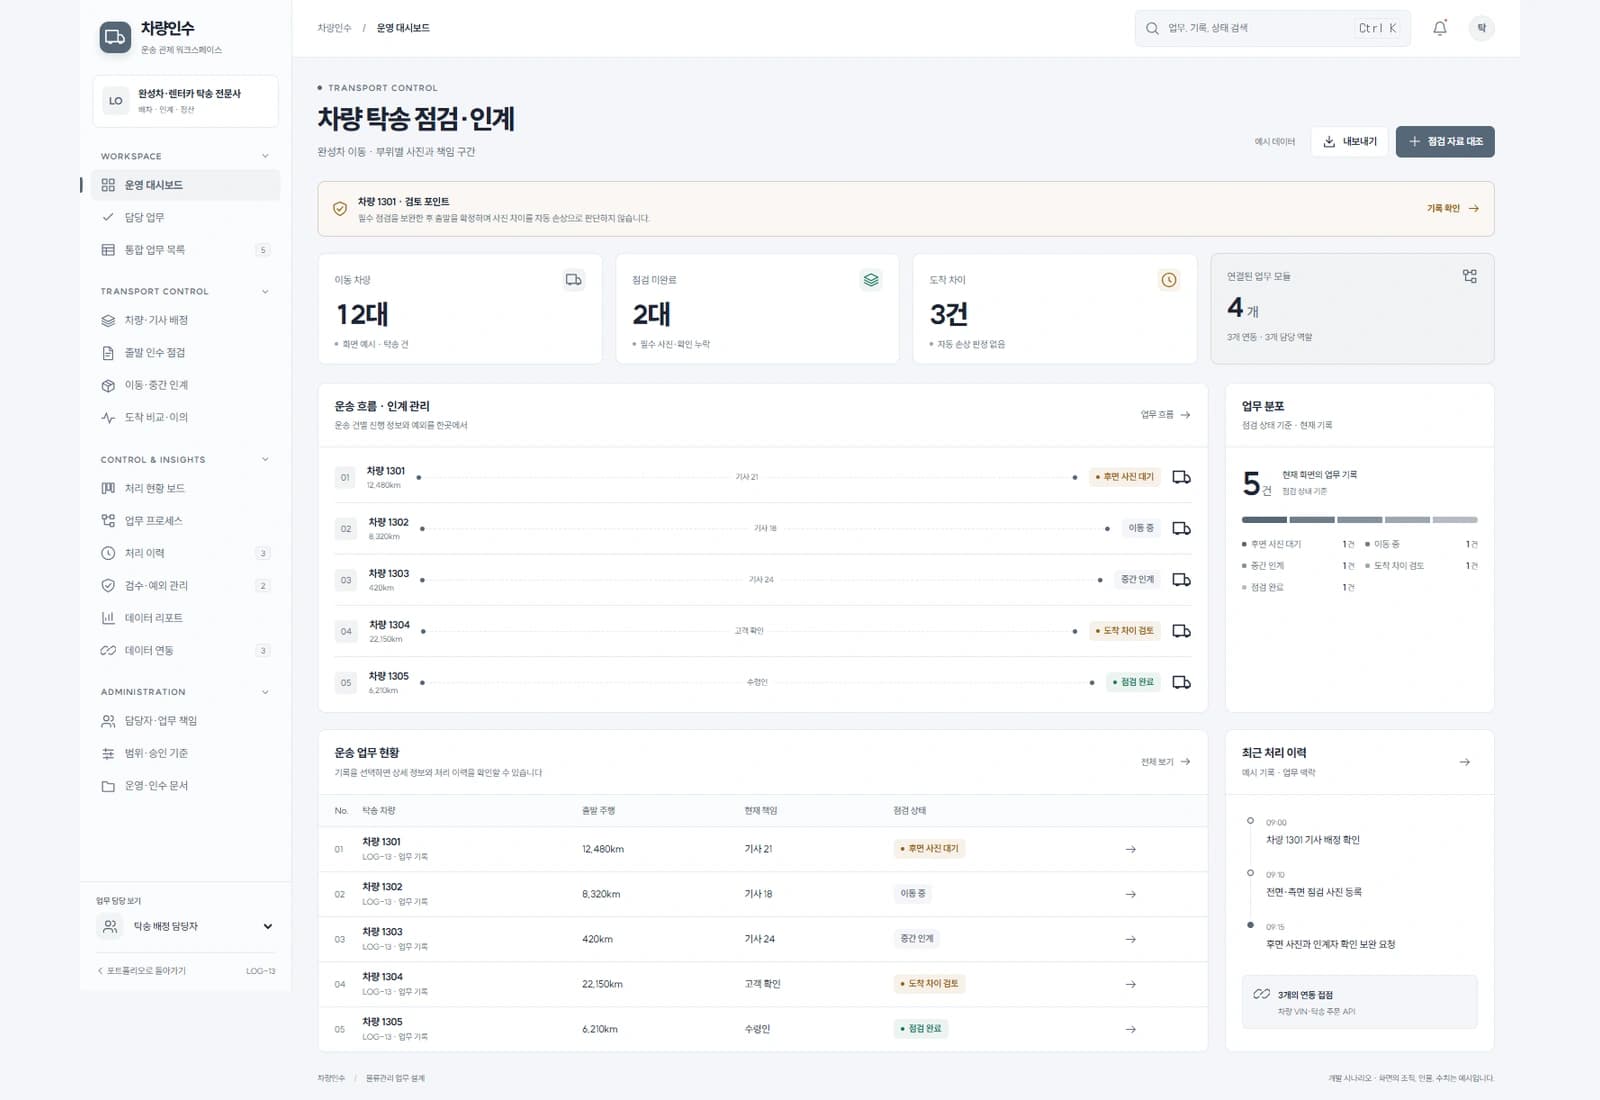This screenshot has width=1600, height=1100.
Task: Click module icon on 연결된 업무 모듈 card
Action: [x=1469, y=276]
